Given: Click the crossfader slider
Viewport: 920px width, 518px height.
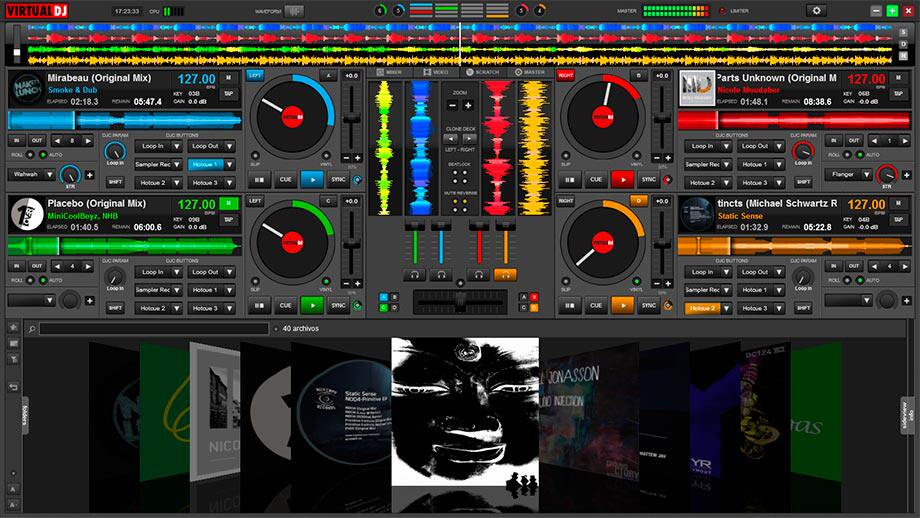Looking at the screenshot, I should click(460, 303).
